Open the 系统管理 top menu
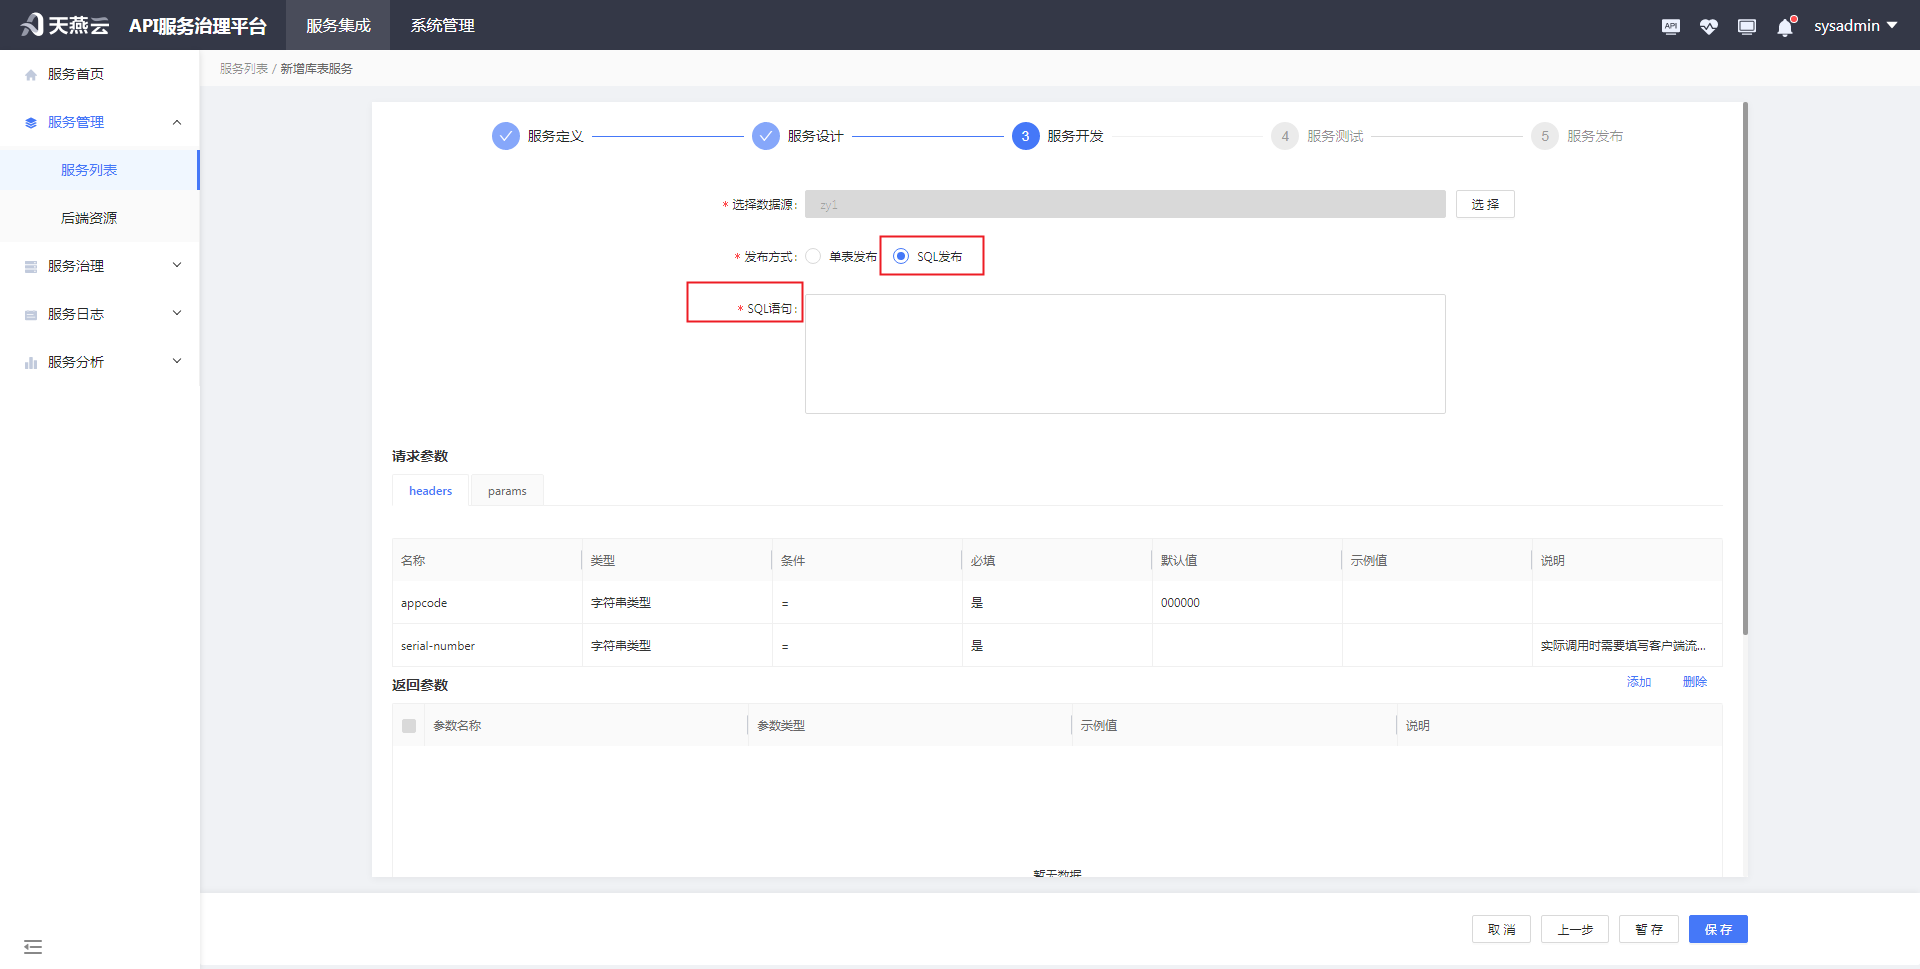The height and width of the screenshot is (969, 1920). click(442, 26)
